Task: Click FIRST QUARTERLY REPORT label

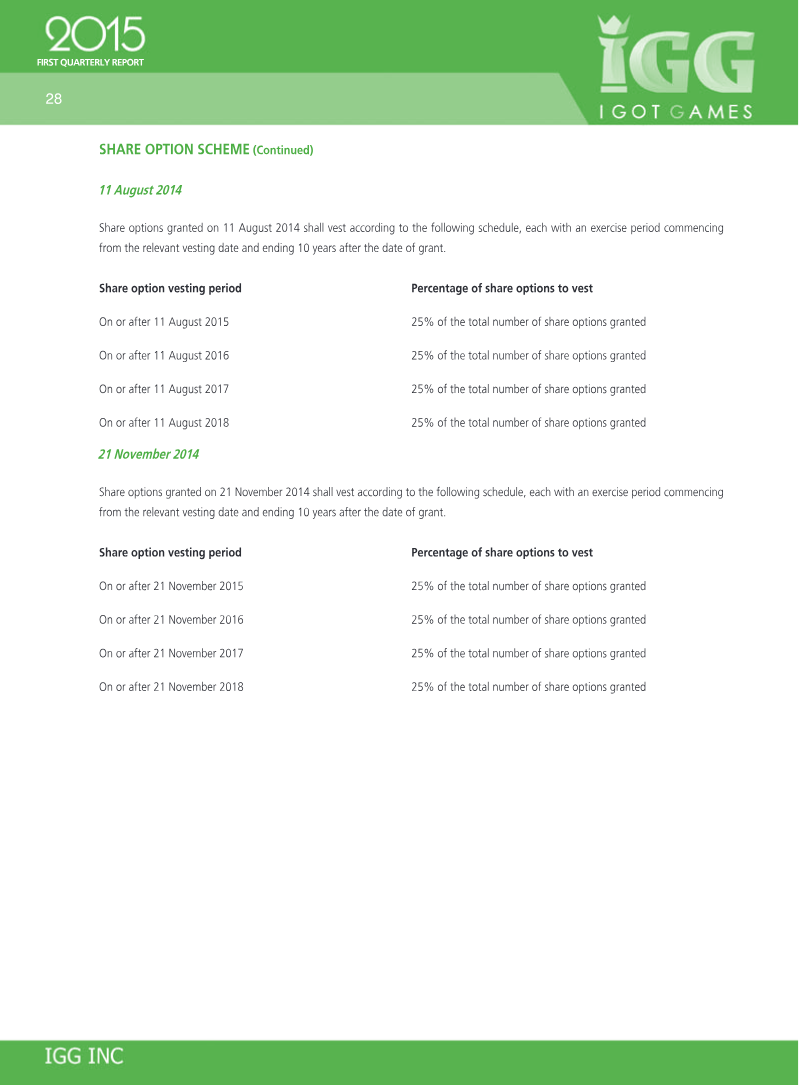Action: [x=90, y=62]
